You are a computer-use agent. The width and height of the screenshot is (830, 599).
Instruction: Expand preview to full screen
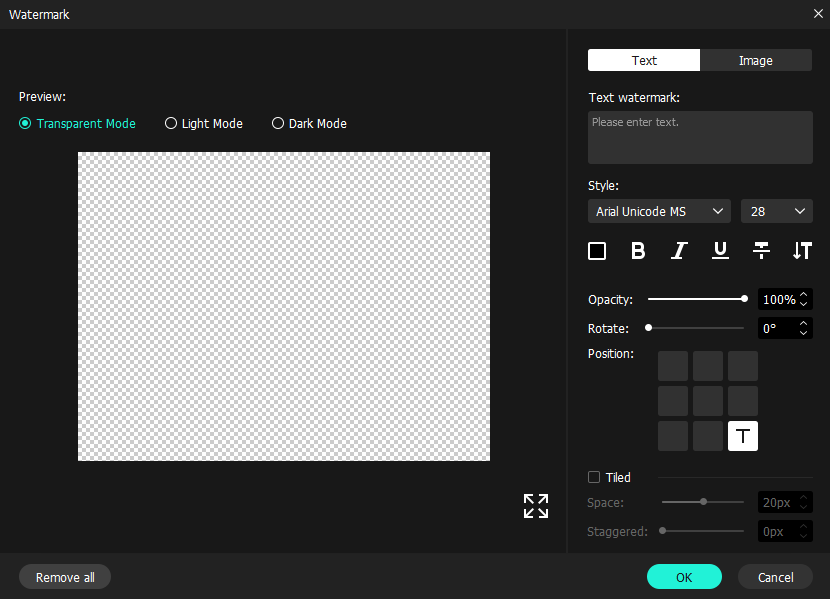[536, 506]
